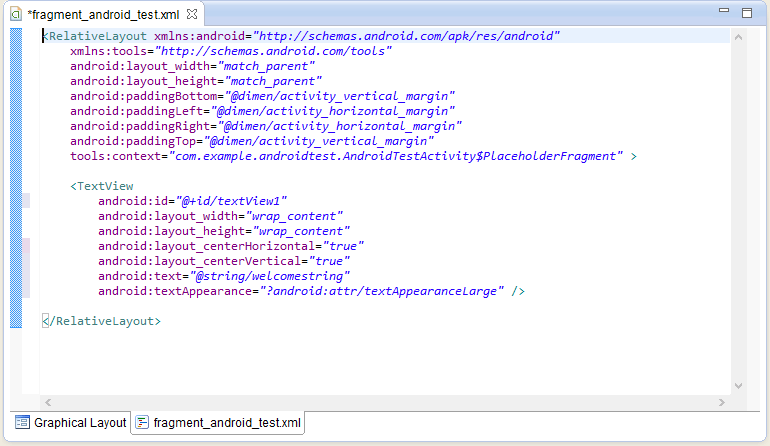
Task: Click the Graphical Layout tab icon
Action: [23, 423]
